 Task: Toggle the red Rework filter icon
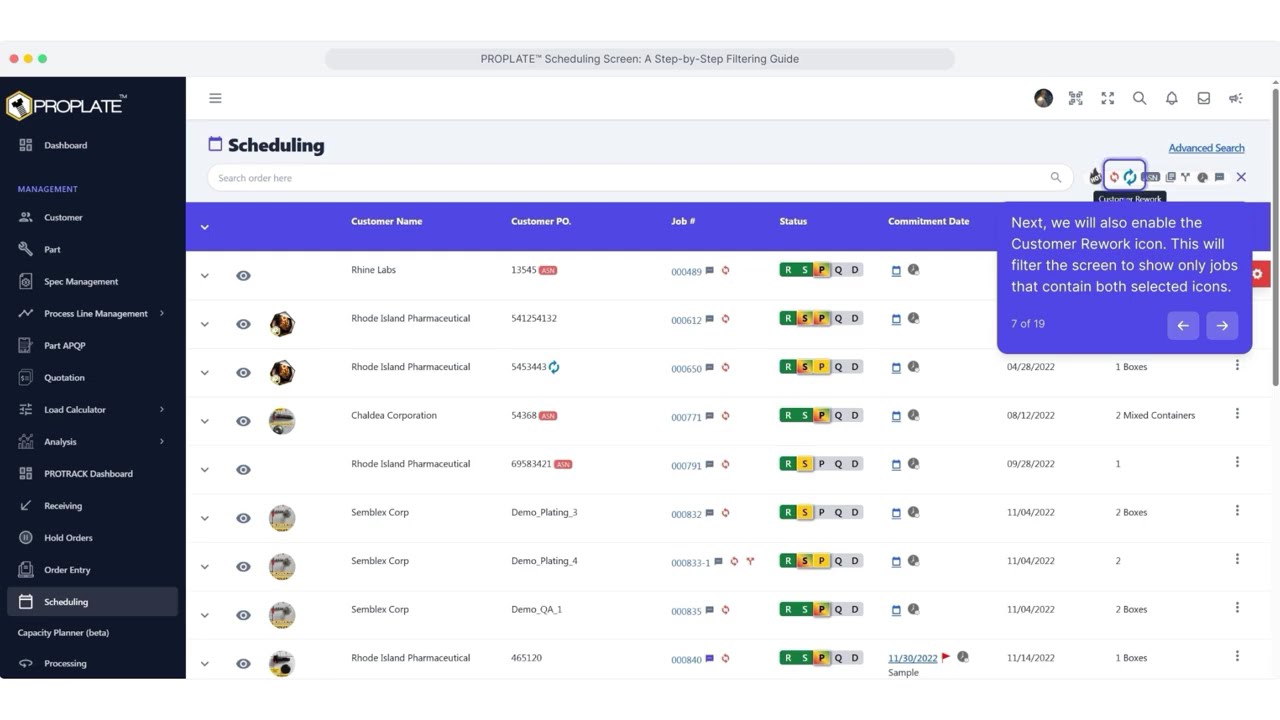pos(1114,177)
